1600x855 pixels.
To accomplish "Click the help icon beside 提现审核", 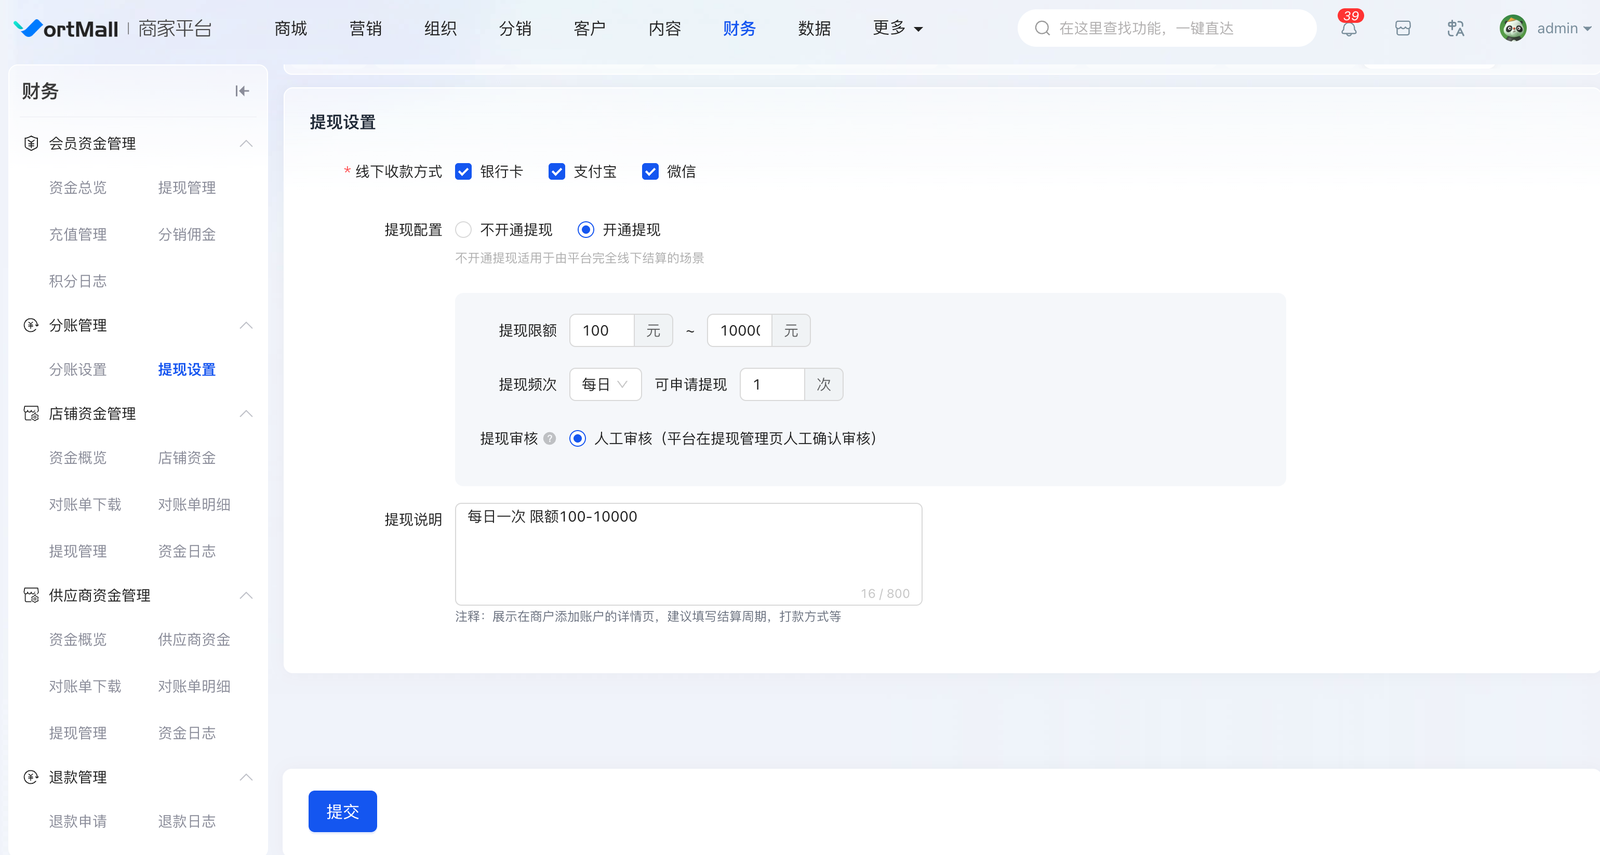I will [x=550, y=439].
